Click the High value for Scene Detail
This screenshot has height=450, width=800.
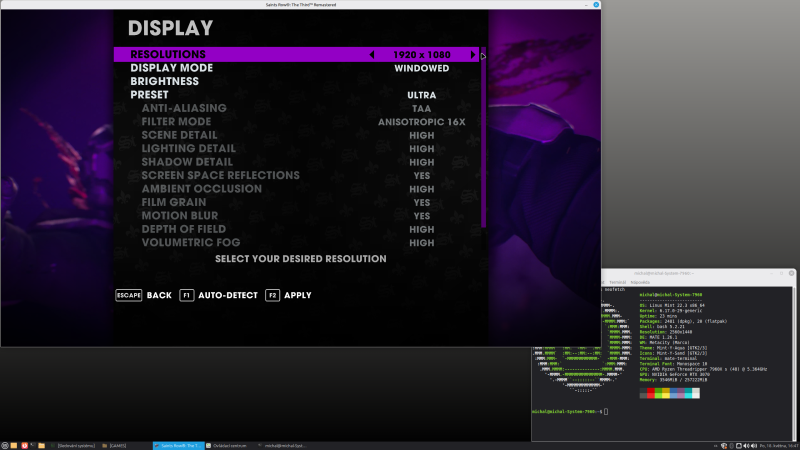click(421, 136)
